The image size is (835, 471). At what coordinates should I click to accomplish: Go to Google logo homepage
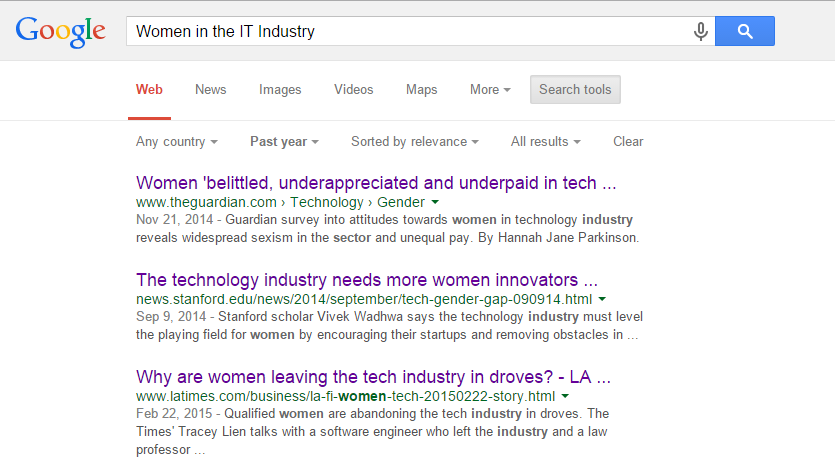coord(61,32)
